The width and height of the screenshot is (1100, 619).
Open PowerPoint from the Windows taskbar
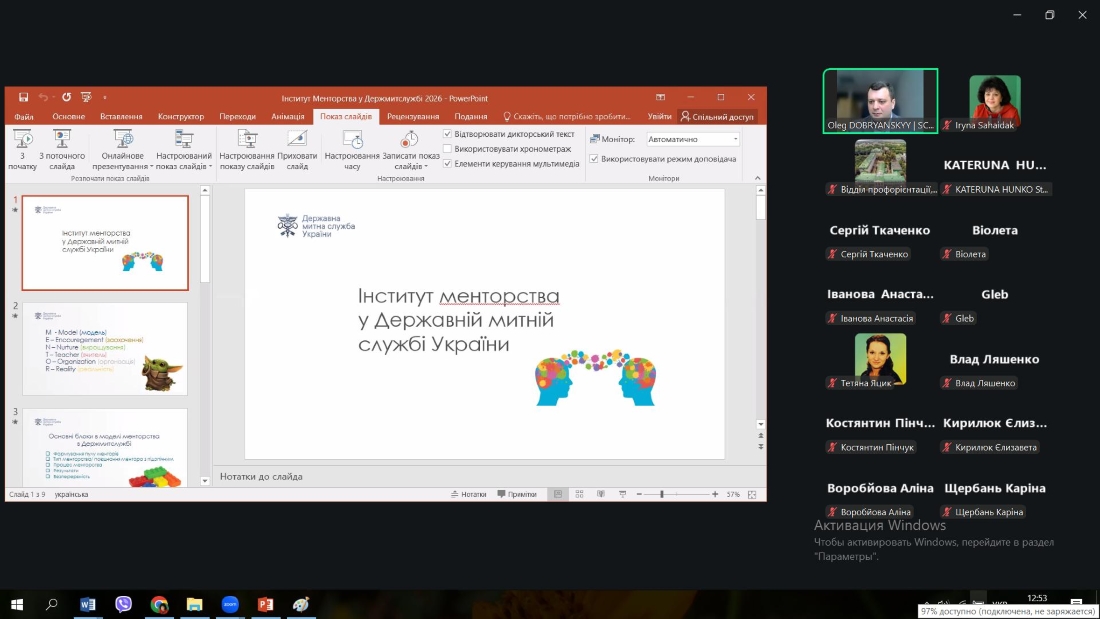[x=265, y=604]
